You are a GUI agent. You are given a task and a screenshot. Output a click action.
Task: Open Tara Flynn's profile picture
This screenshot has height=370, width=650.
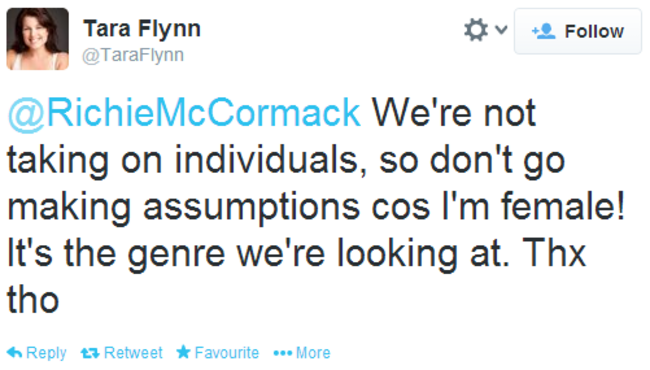click(38, 39)
